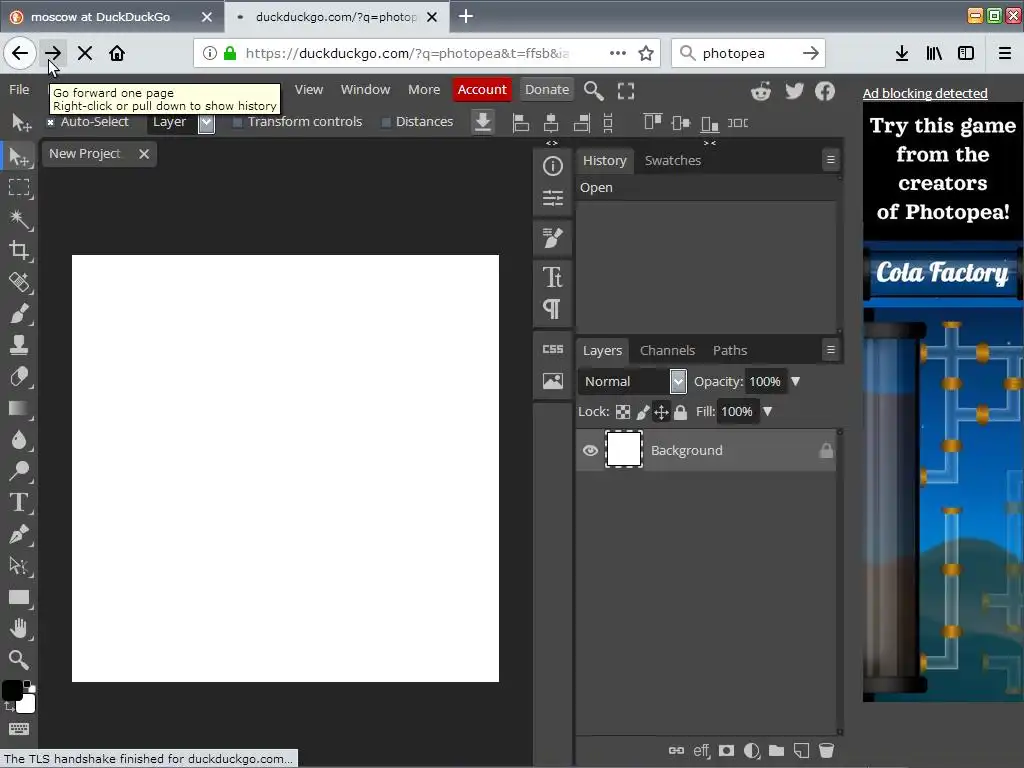Select the Eraser tool
This screenshot has width=1024, height=768.
point(19,377)
